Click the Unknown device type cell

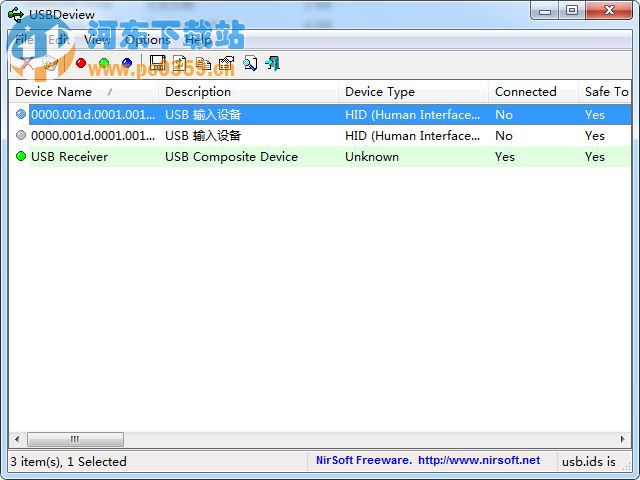coord(372,157)
